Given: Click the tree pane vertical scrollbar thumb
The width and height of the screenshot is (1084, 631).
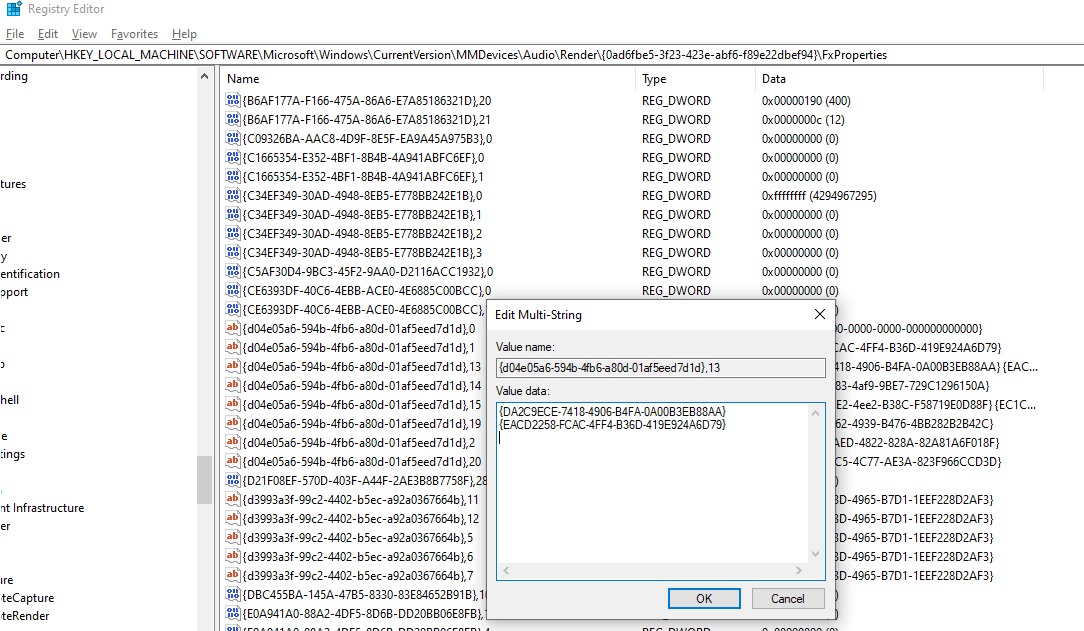Looking at the screenshot, I should click(204, 480).
